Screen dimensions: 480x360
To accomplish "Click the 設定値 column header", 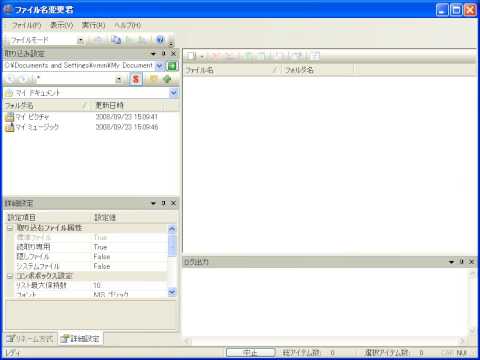I will [134, 218].
